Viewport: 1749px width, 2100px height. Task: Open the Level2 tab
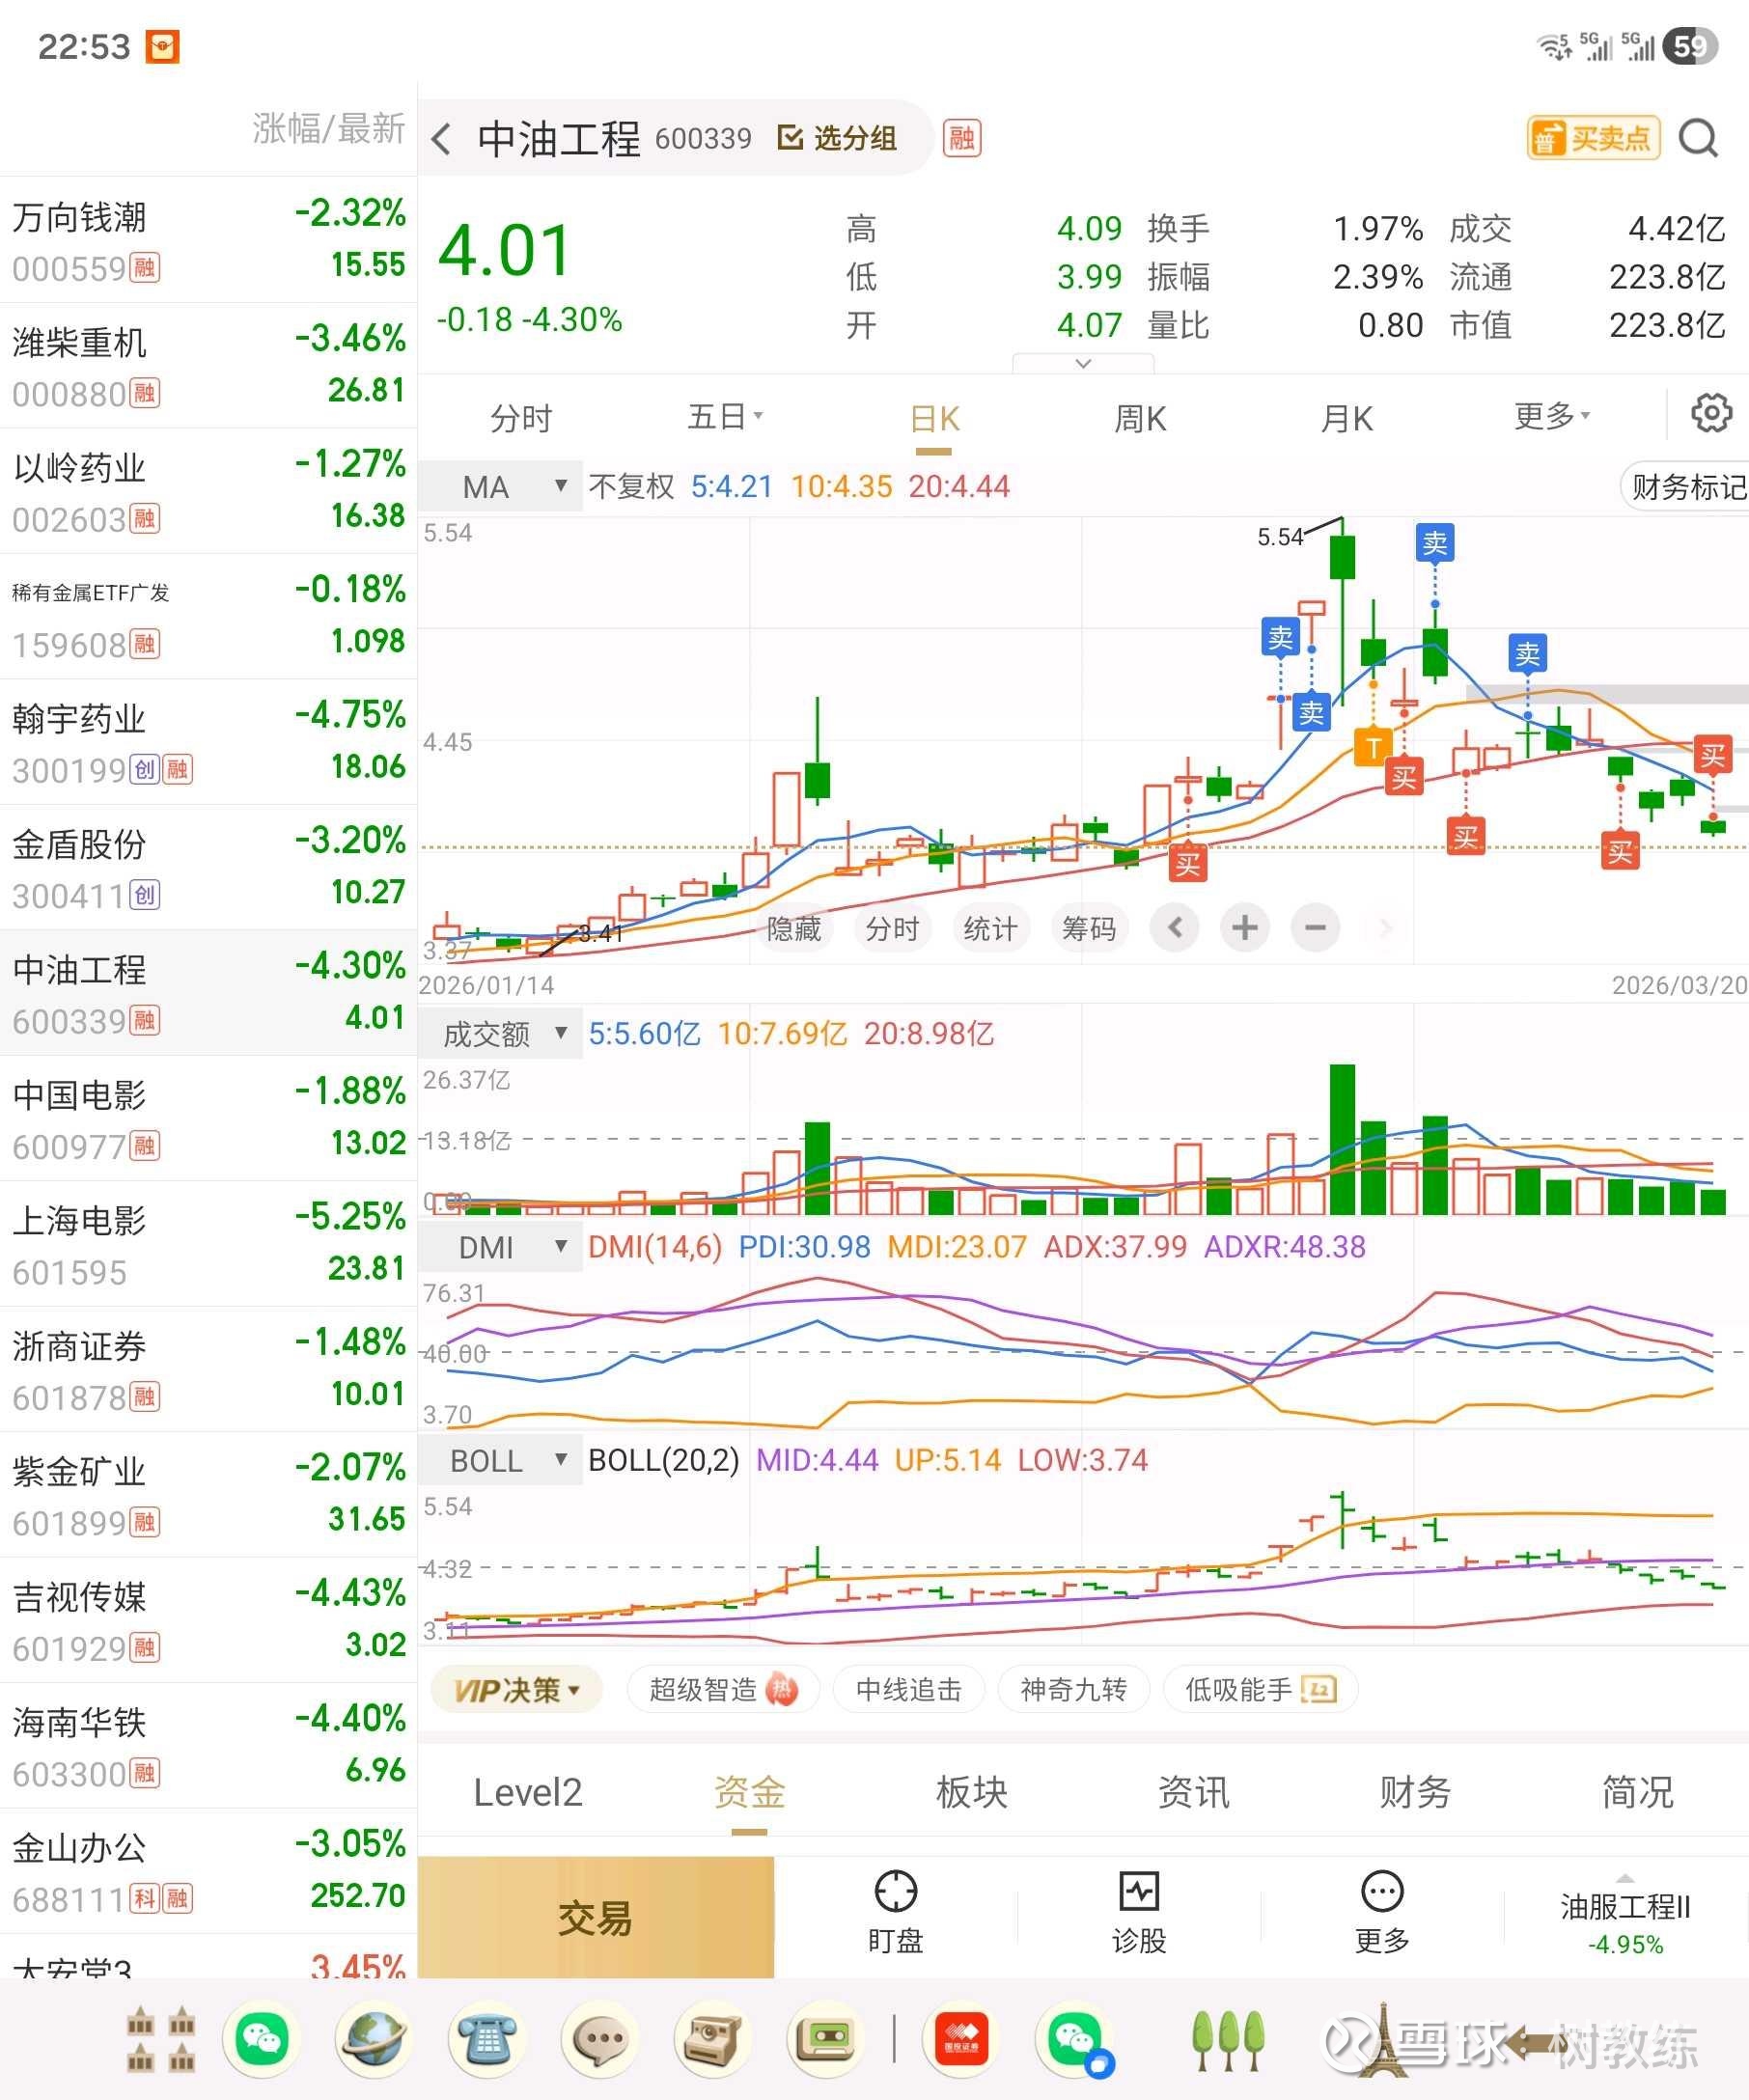[x=528, y=1793]
